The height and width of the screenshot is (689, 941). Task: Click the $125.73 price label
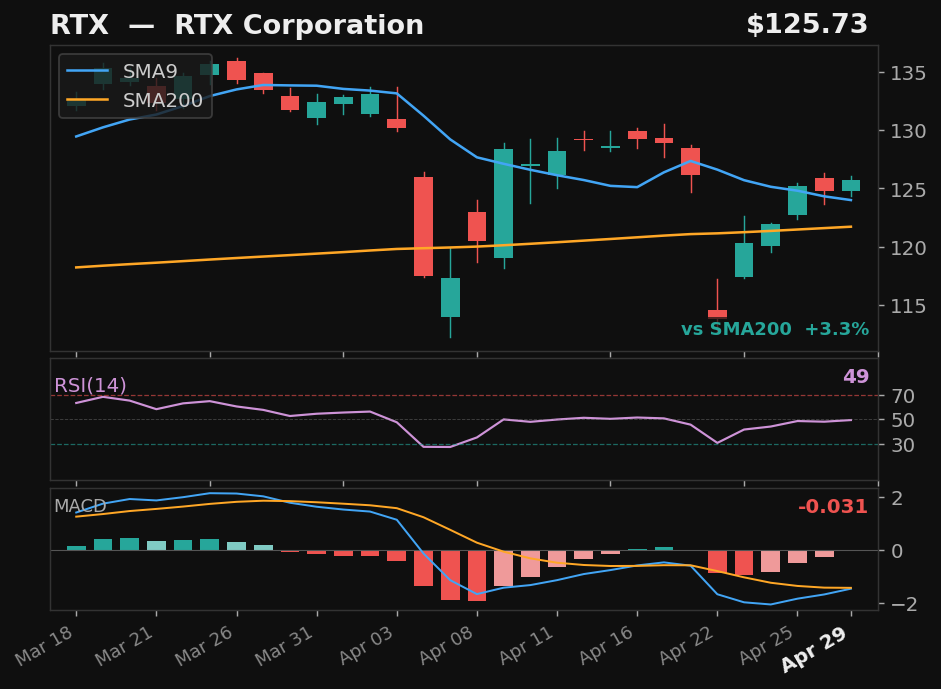pyautogui.click(x=807, y=25)
